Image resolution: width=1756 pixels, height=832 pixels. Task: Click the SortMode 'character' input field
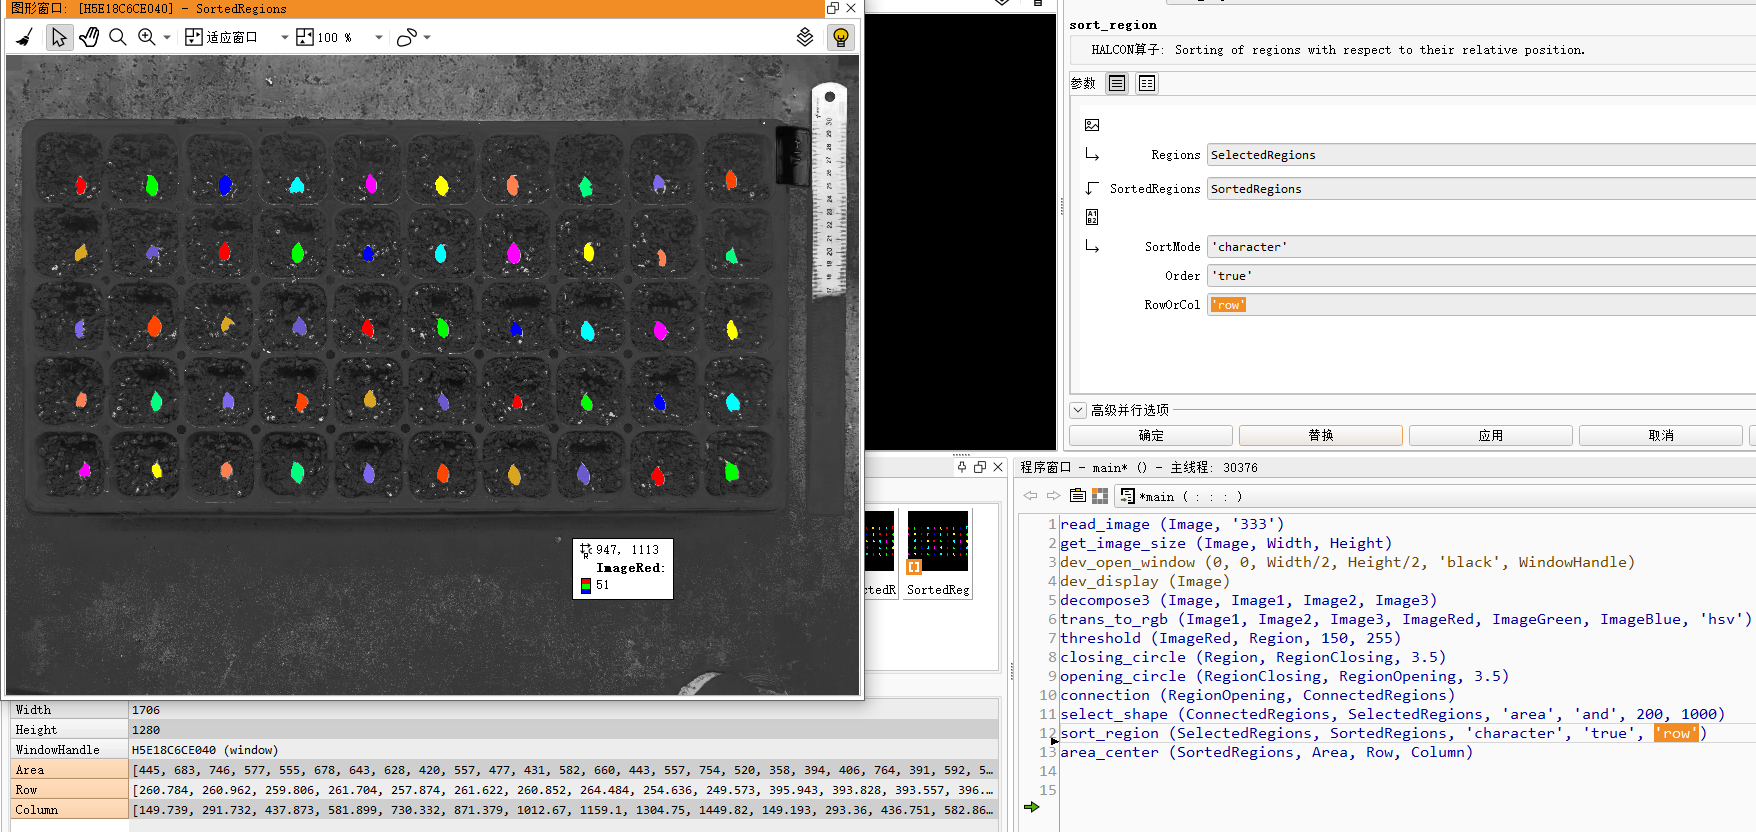[x=1480, y=247]
